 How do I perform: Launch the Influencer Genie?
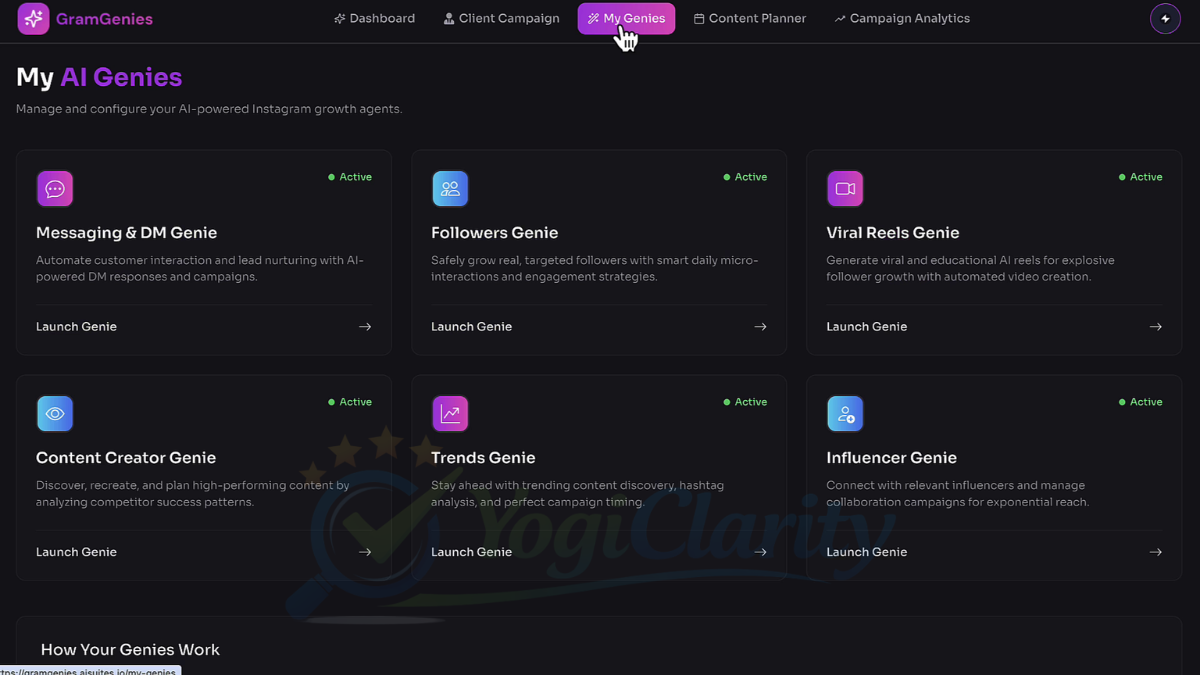click(x=867, y=552)
